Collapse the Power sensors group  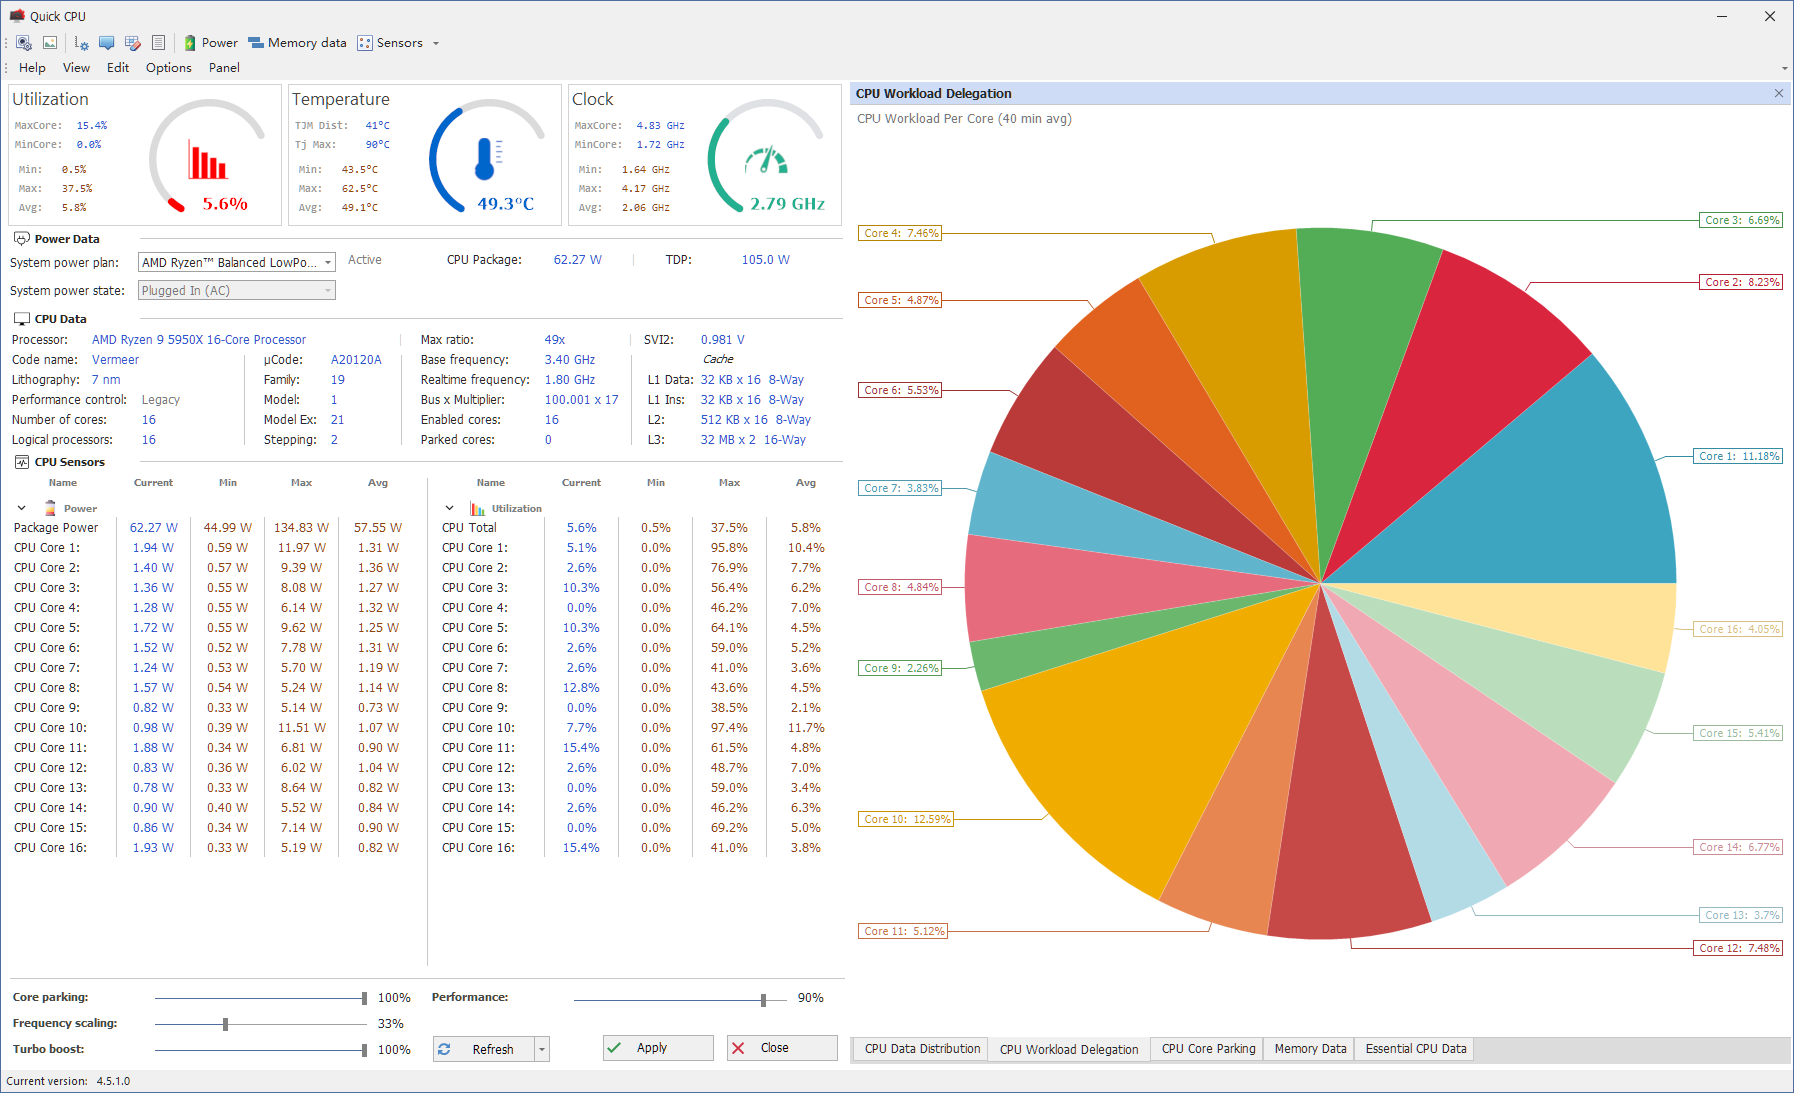click(22, 508)
